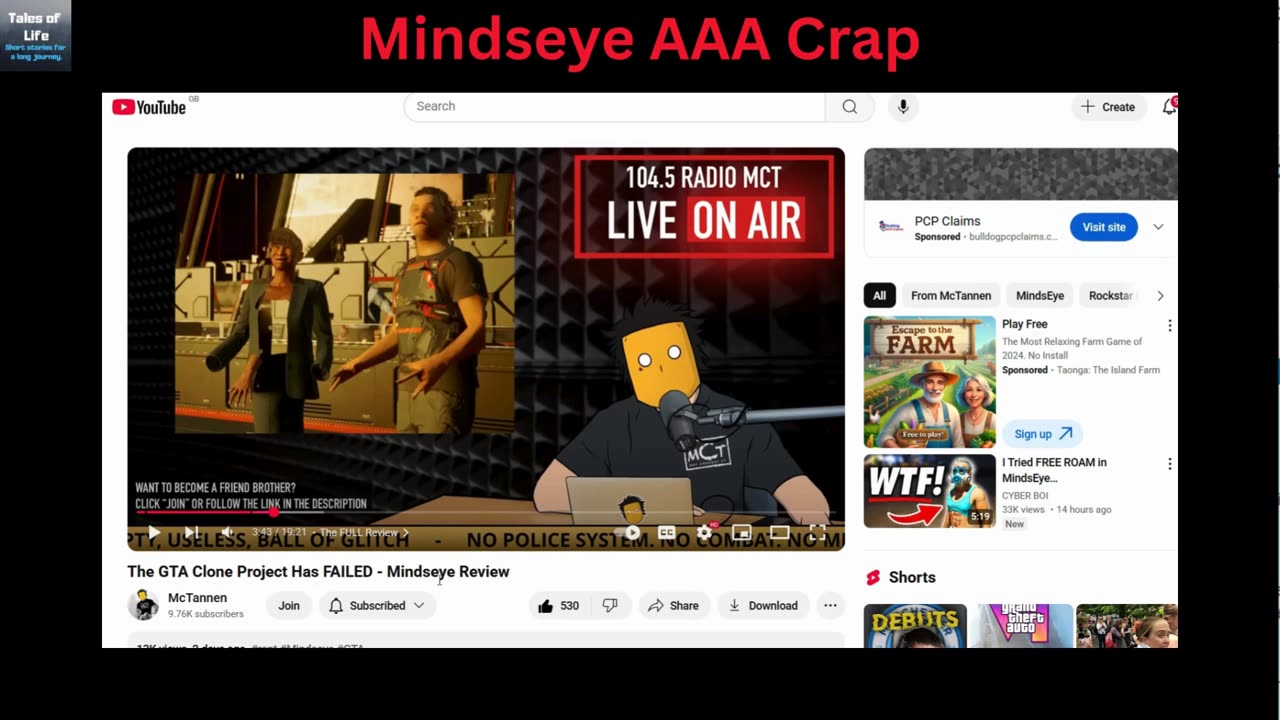Open the Grand Theft Auto short
The image size is (1280, 720).
(1021, 626)
